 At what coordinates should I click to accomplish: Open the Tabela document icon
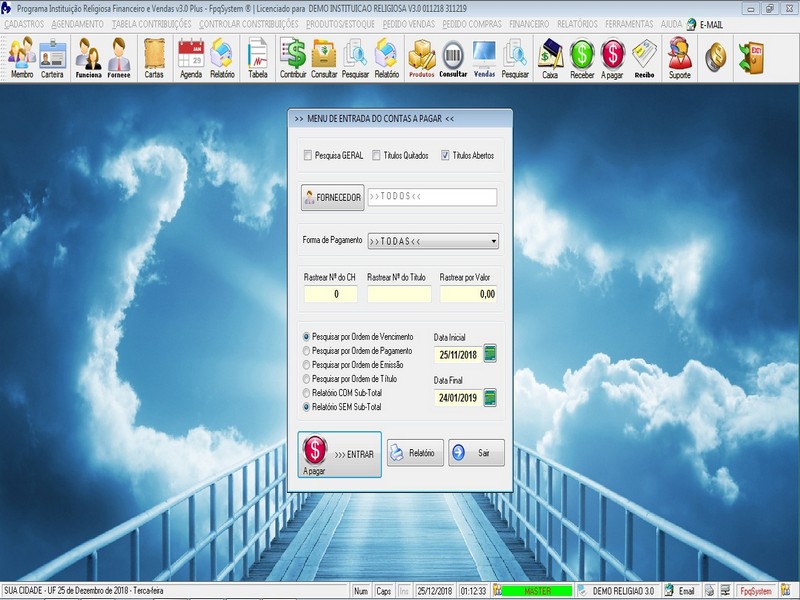coord(258,58)
